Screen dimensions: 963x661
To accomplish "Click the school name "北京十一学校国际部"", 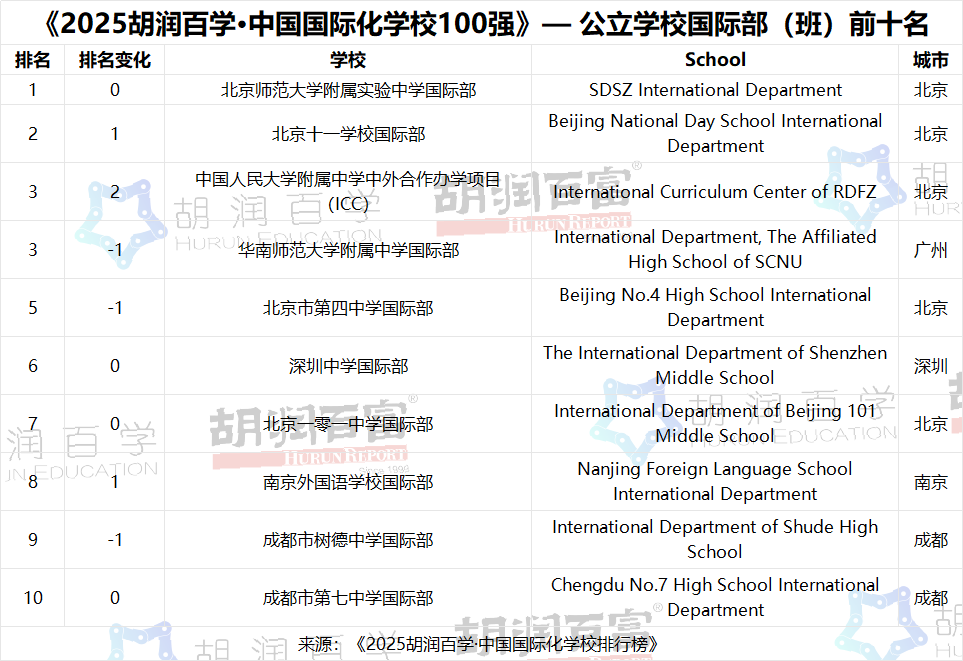I will click(x=348, y=134).
